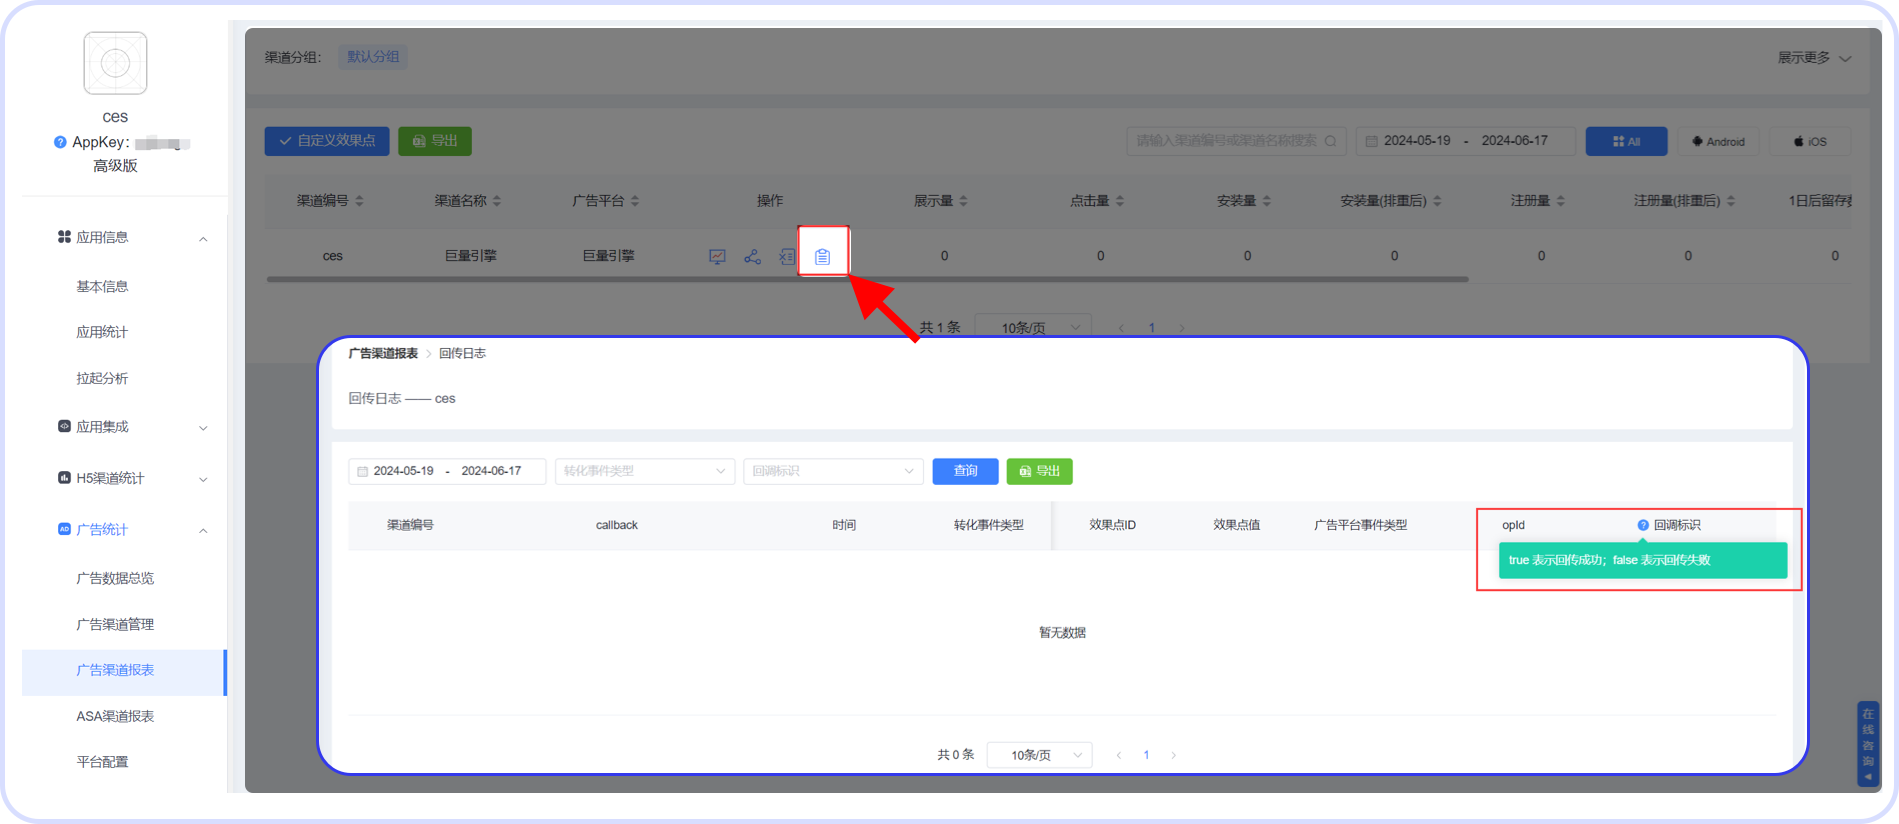Go to the previous page in the channel table
The height and width of the screenshot is (824, 1899).
[x=1121, y=328]
